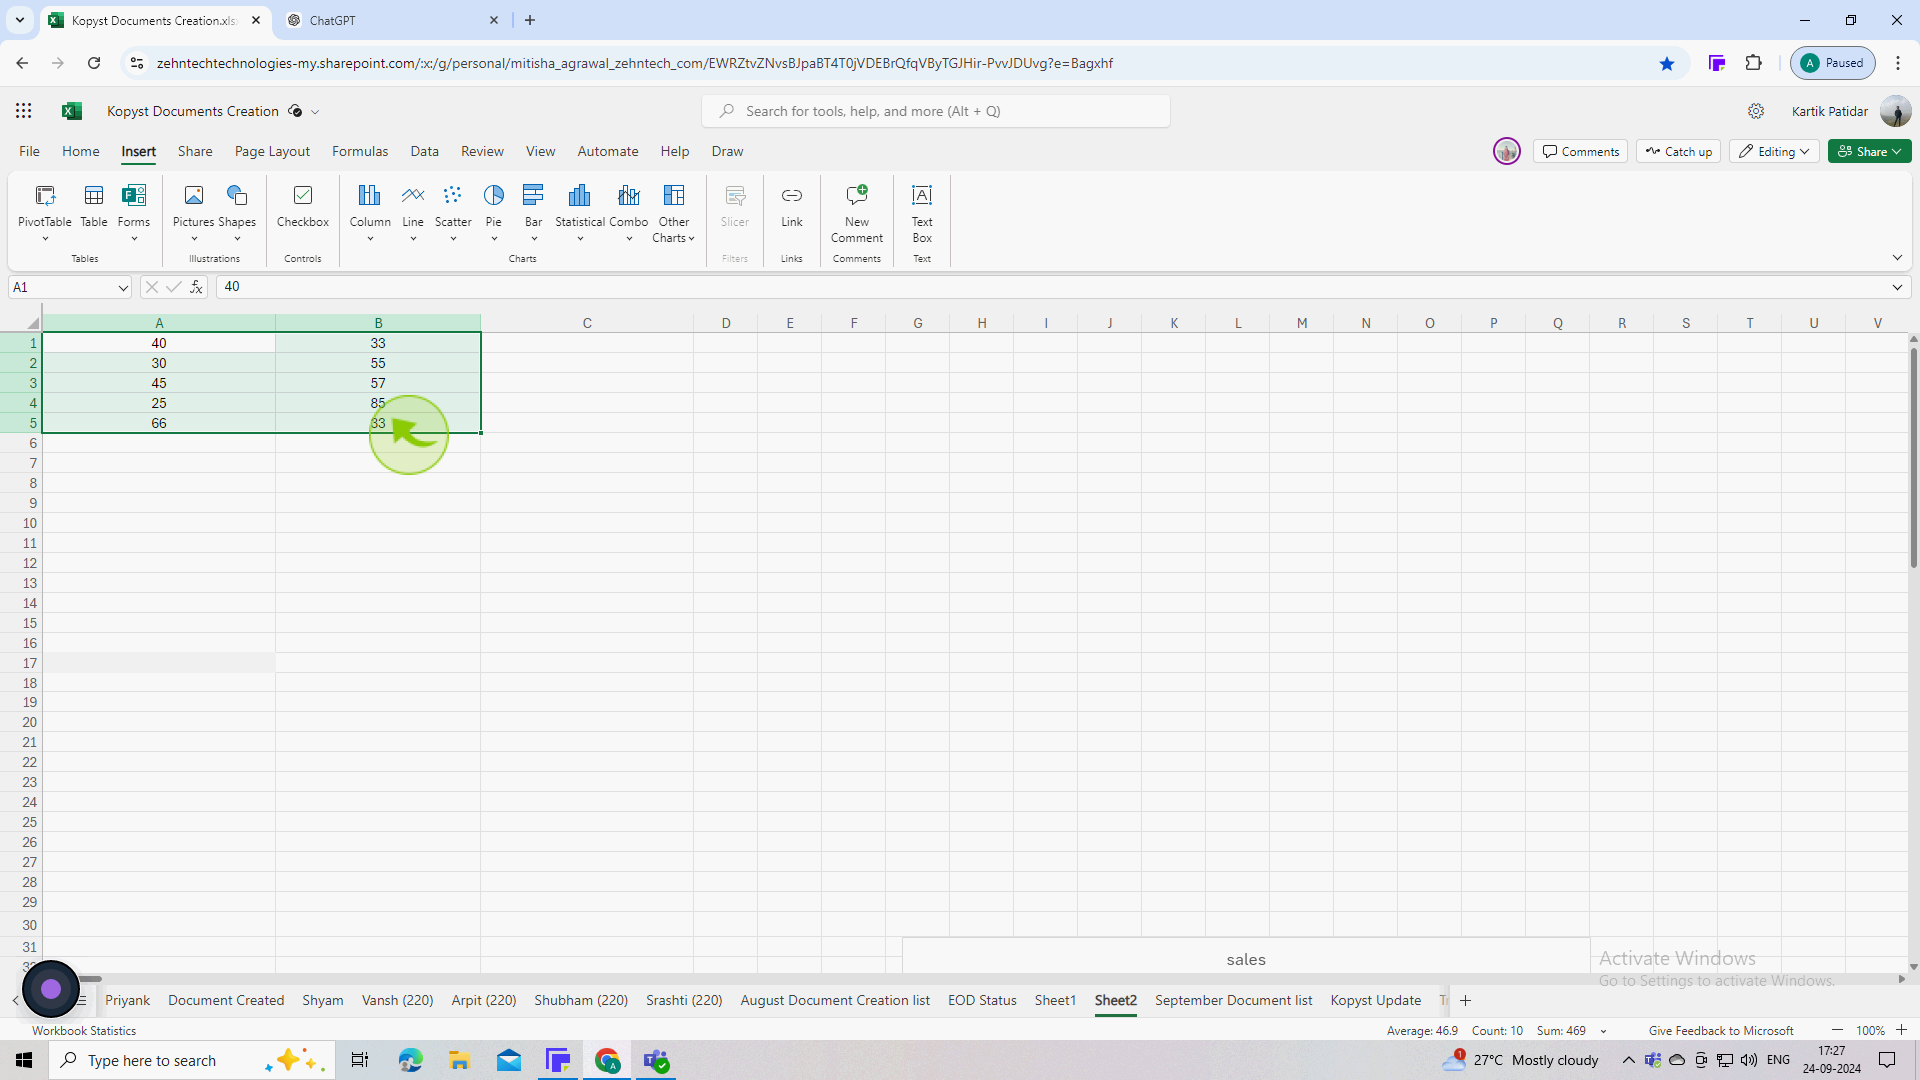Zoom in using the plus icon

pyautogui.click(x=1901, y=1030)
